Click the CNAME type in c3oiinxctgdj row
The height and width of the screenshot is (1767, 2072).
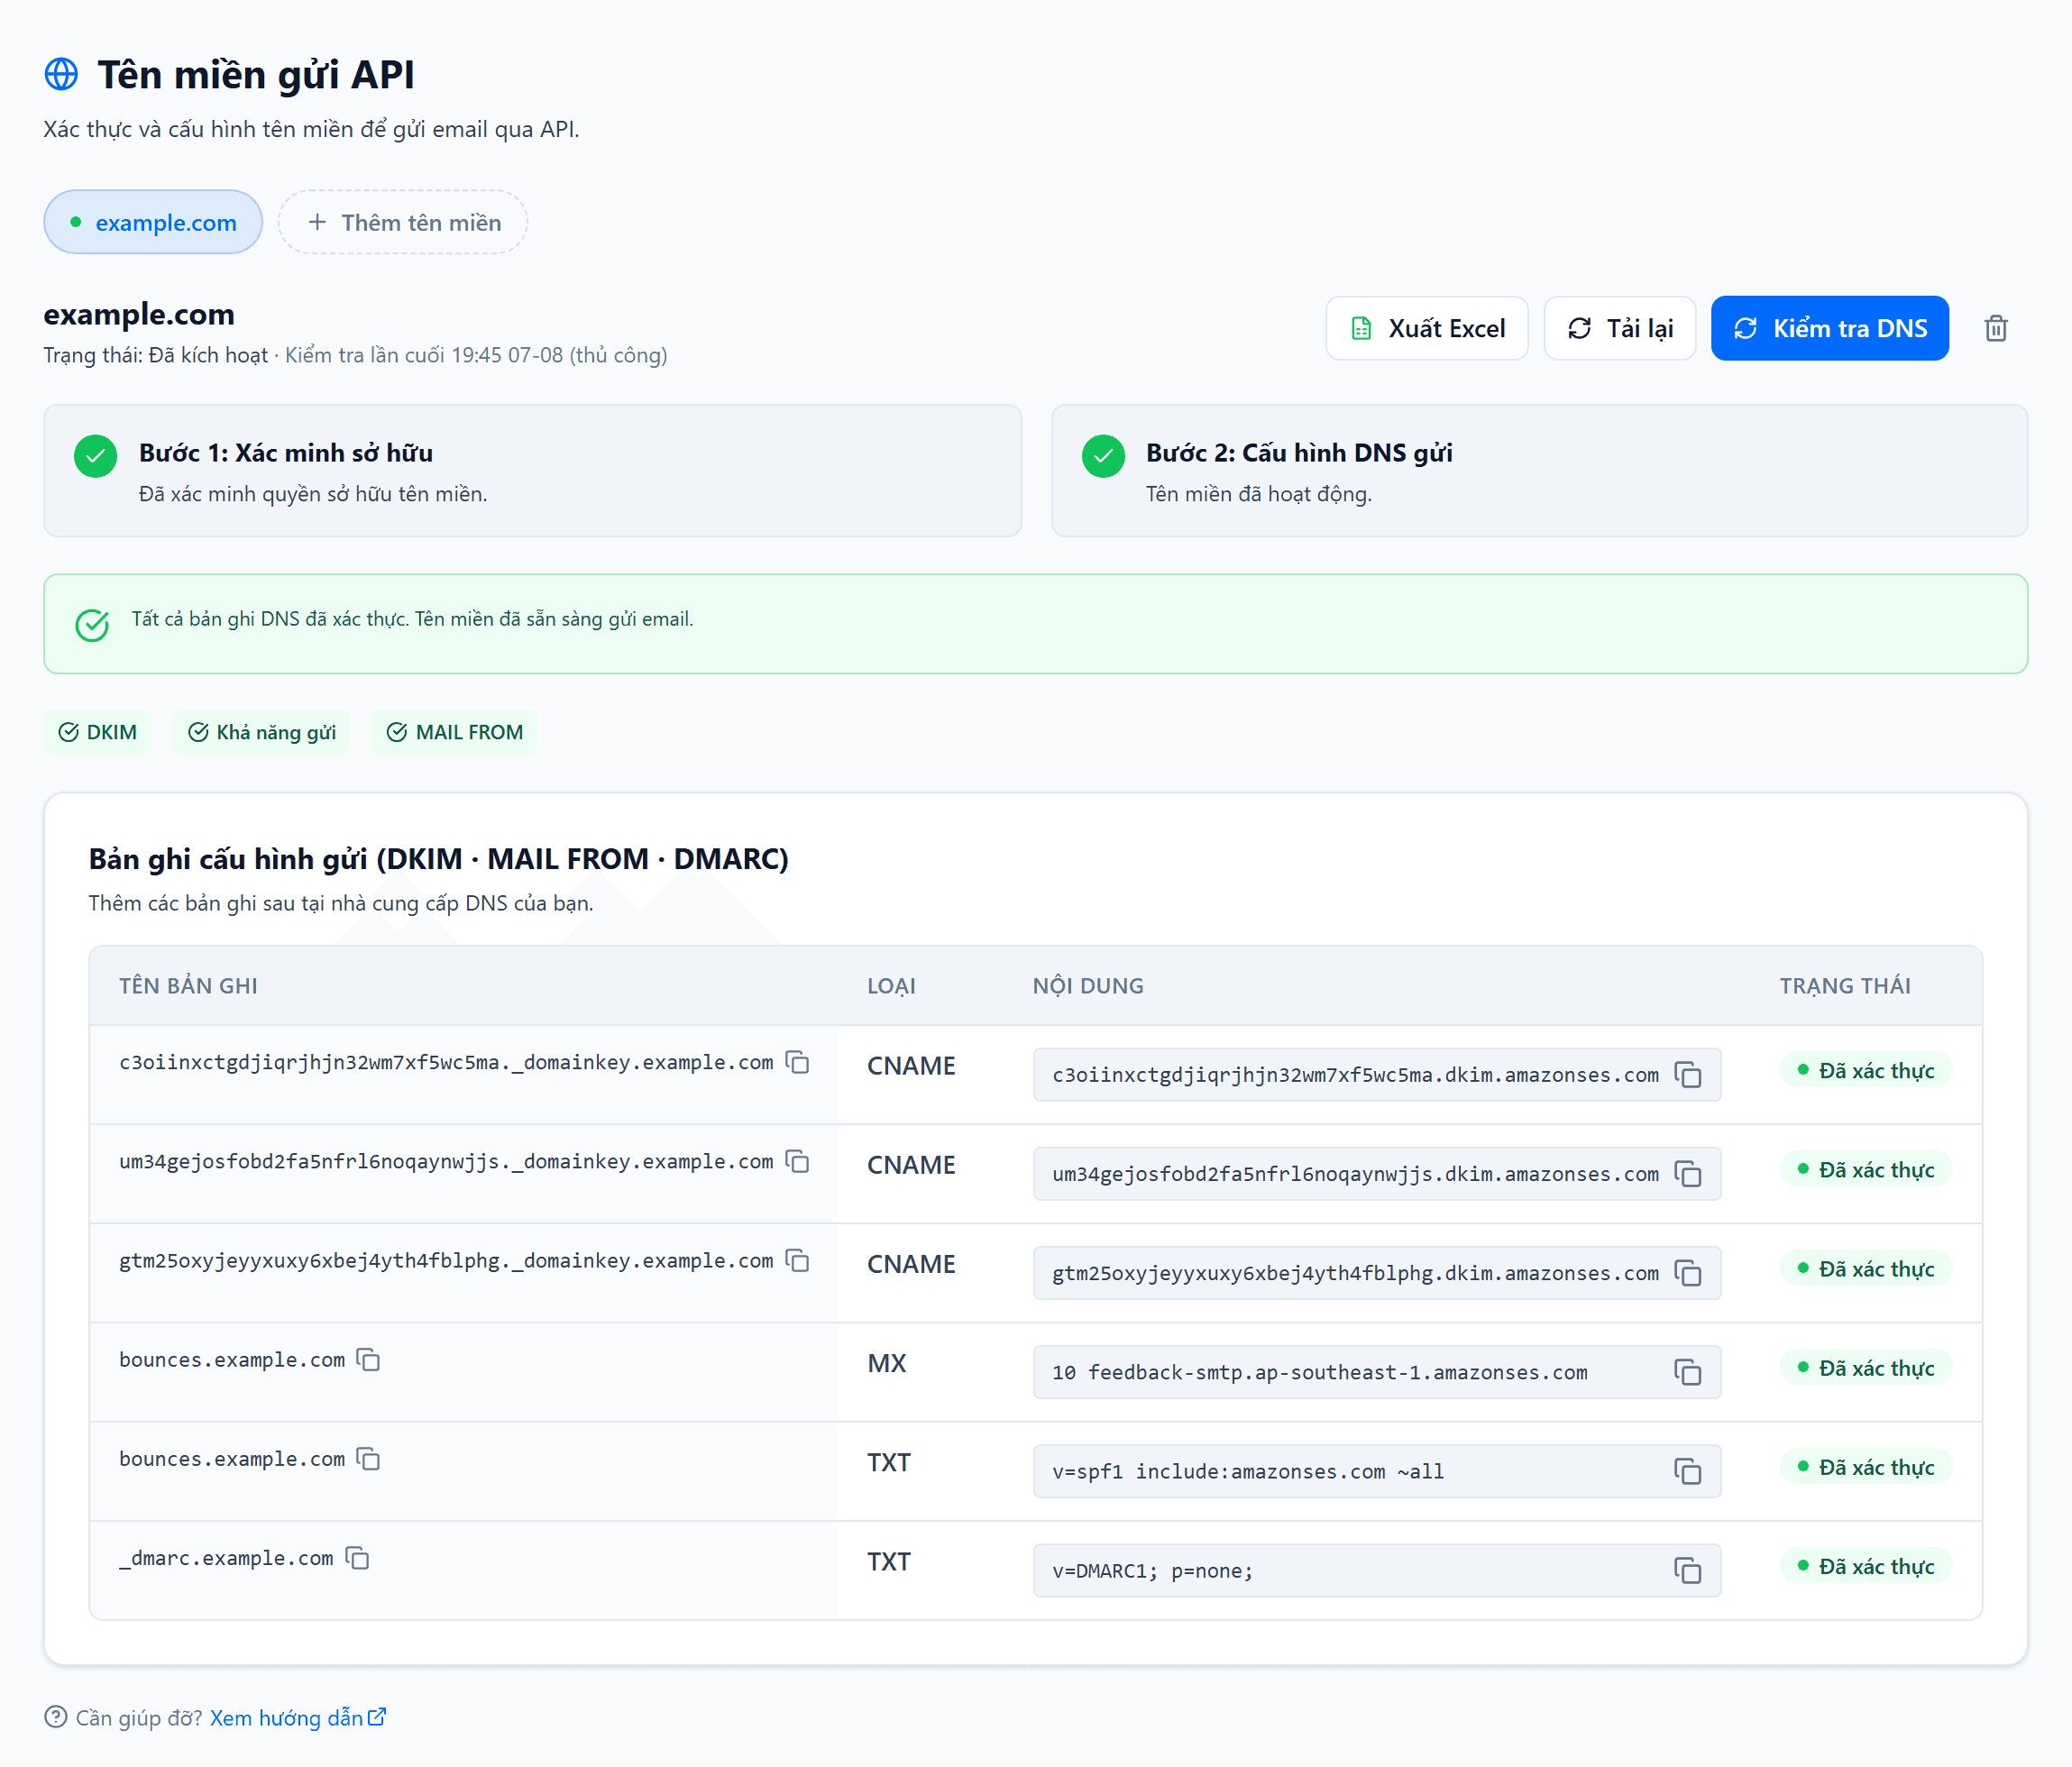point(911,1066)
